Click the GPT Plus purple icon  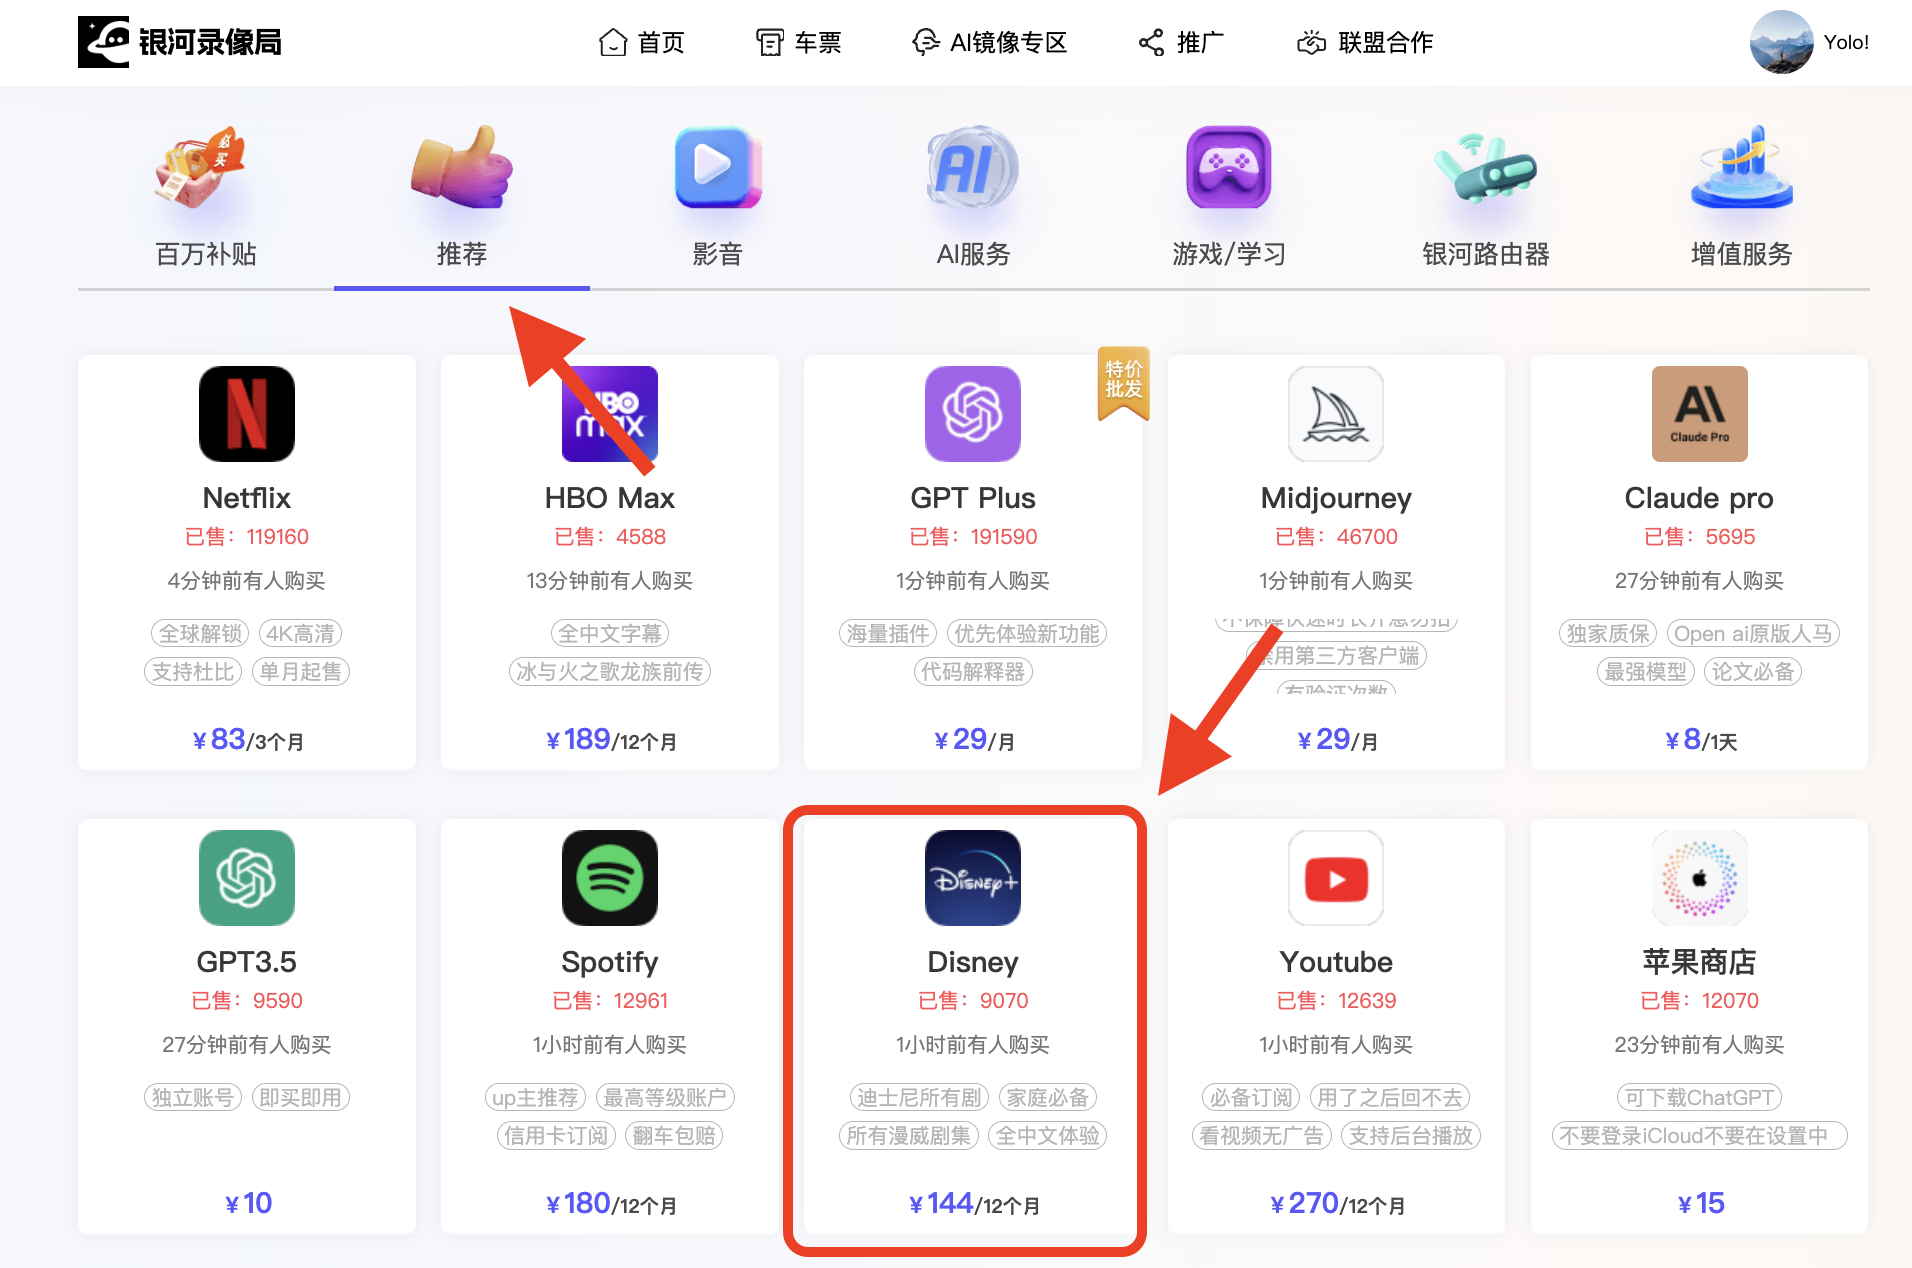coord(973,414)
